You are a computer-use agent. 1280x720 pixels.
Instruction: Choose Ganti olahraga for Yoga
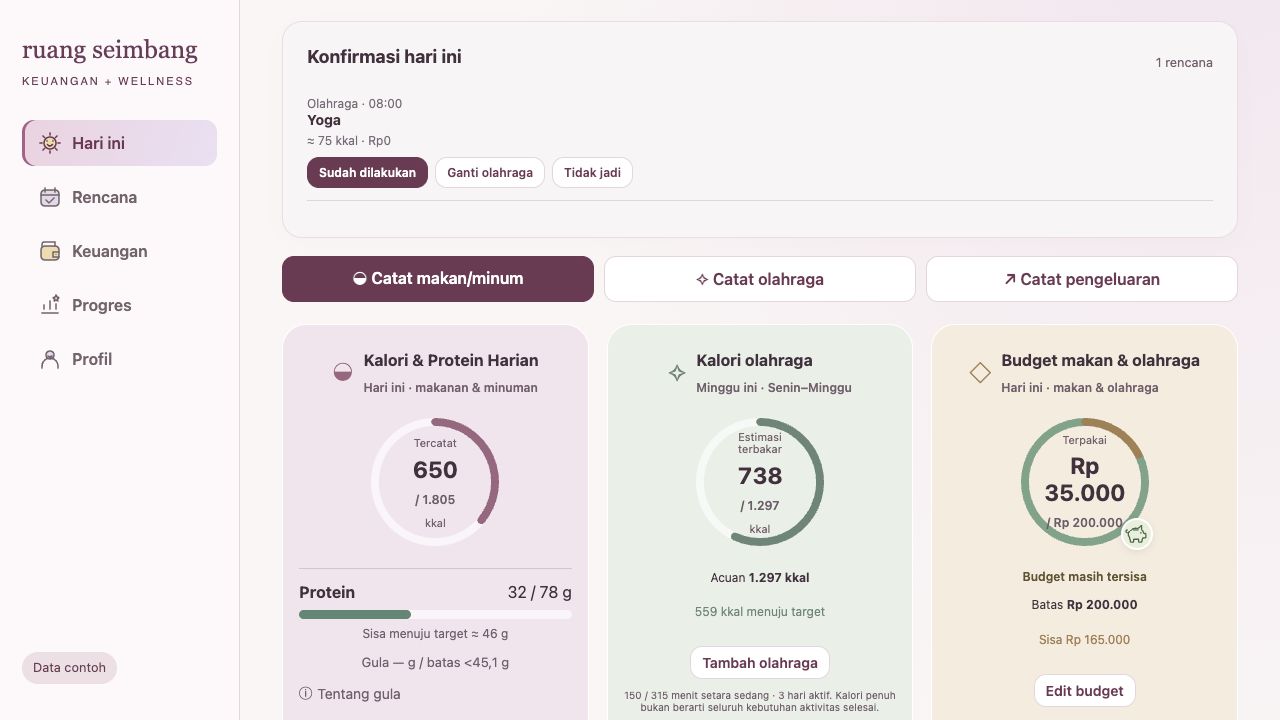(x=490, y=173)
